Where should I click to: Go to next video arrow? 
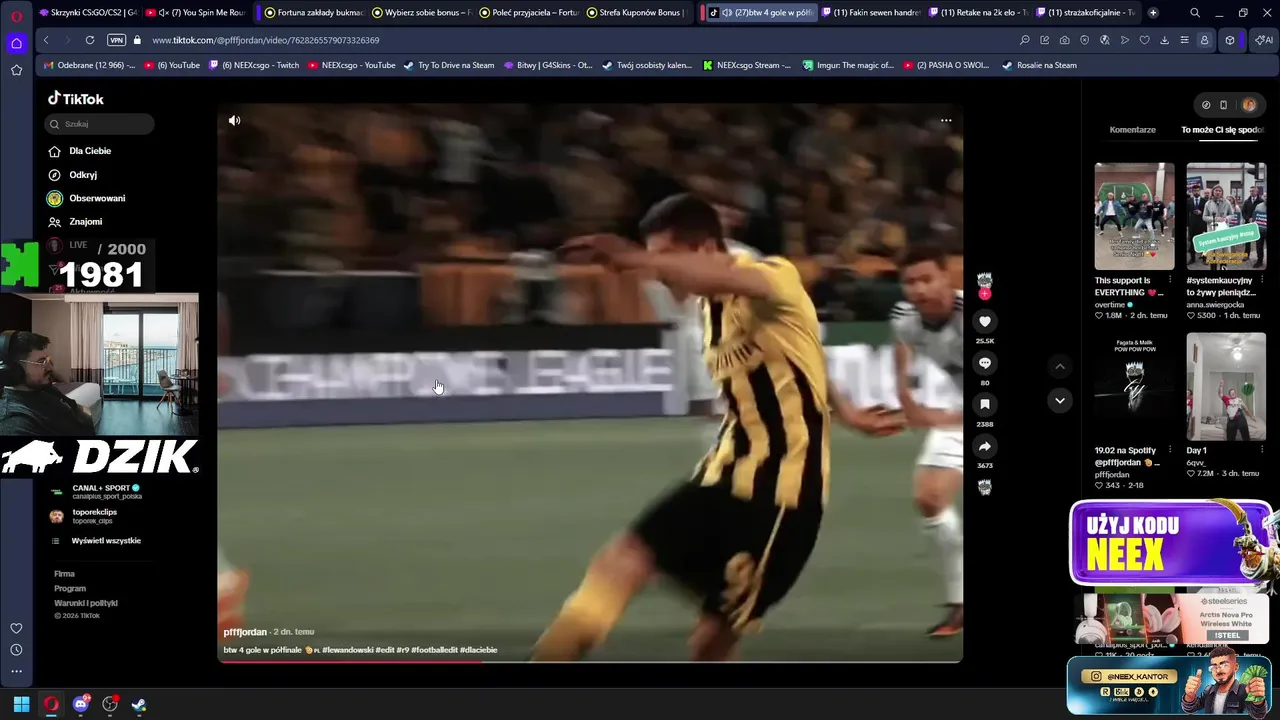[x=1060, y=401]
